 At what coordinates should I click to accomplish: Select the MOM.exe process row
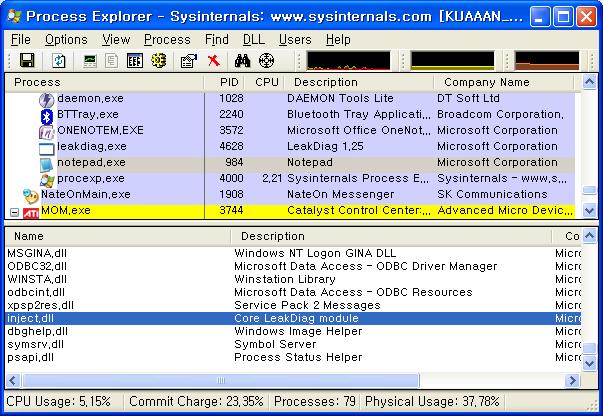[x=290, y=211]
